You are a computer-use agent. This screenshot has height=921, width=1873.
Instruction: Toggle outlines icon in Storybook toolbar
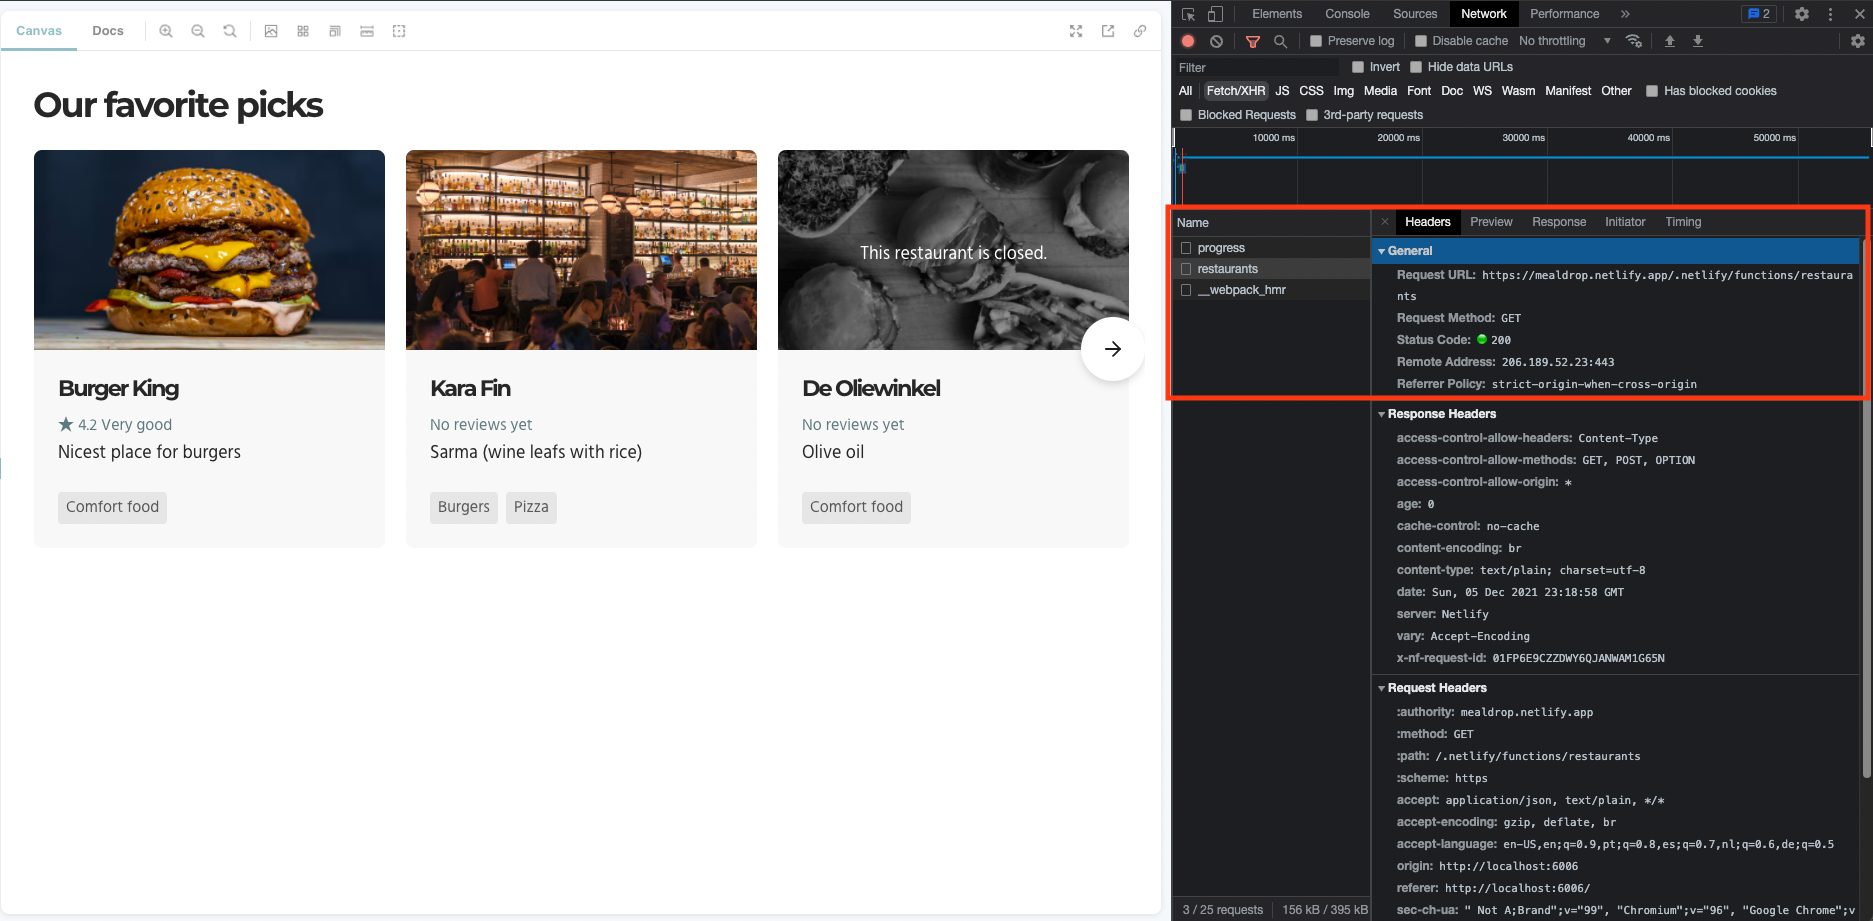[399, 31]
